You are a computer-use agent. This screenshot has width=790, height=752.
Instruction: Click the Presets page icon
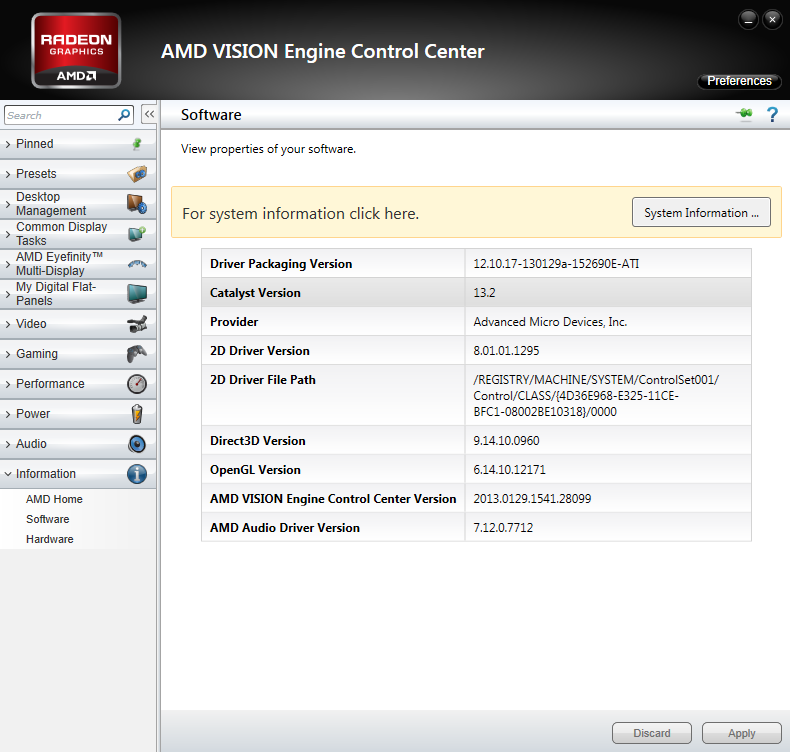[137, 174]
